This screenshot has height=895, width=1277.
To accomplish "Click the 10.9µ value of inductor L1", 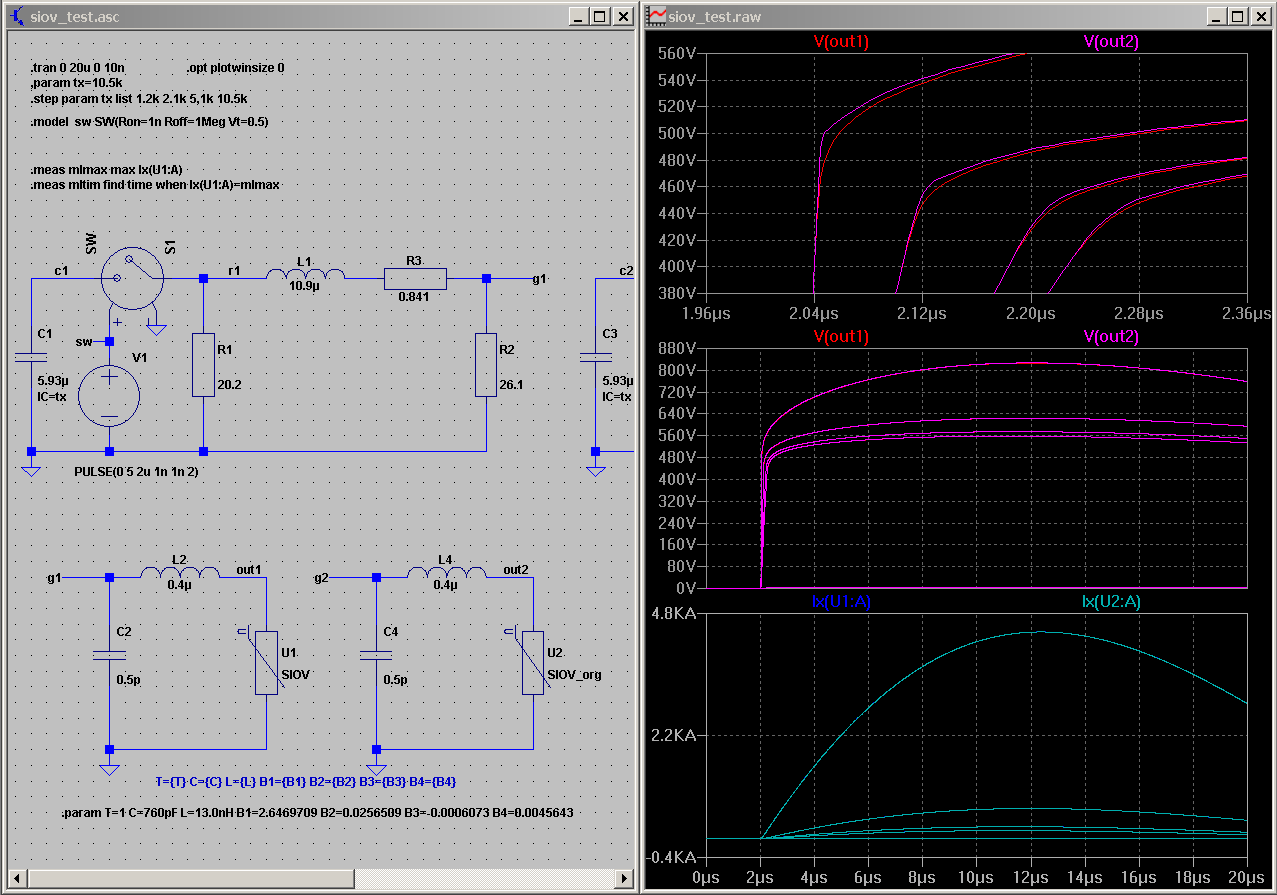I will (305, 286).
